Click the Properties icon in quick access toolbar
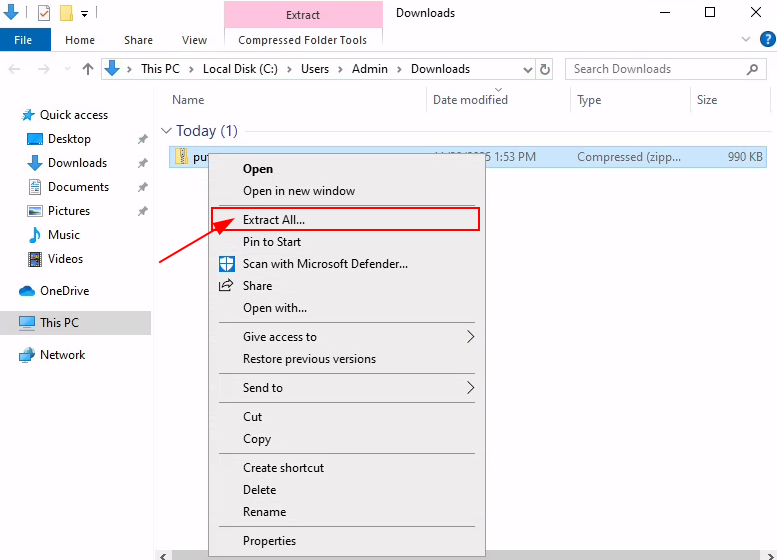The image size is (777, 560). (x=44, y=13)
